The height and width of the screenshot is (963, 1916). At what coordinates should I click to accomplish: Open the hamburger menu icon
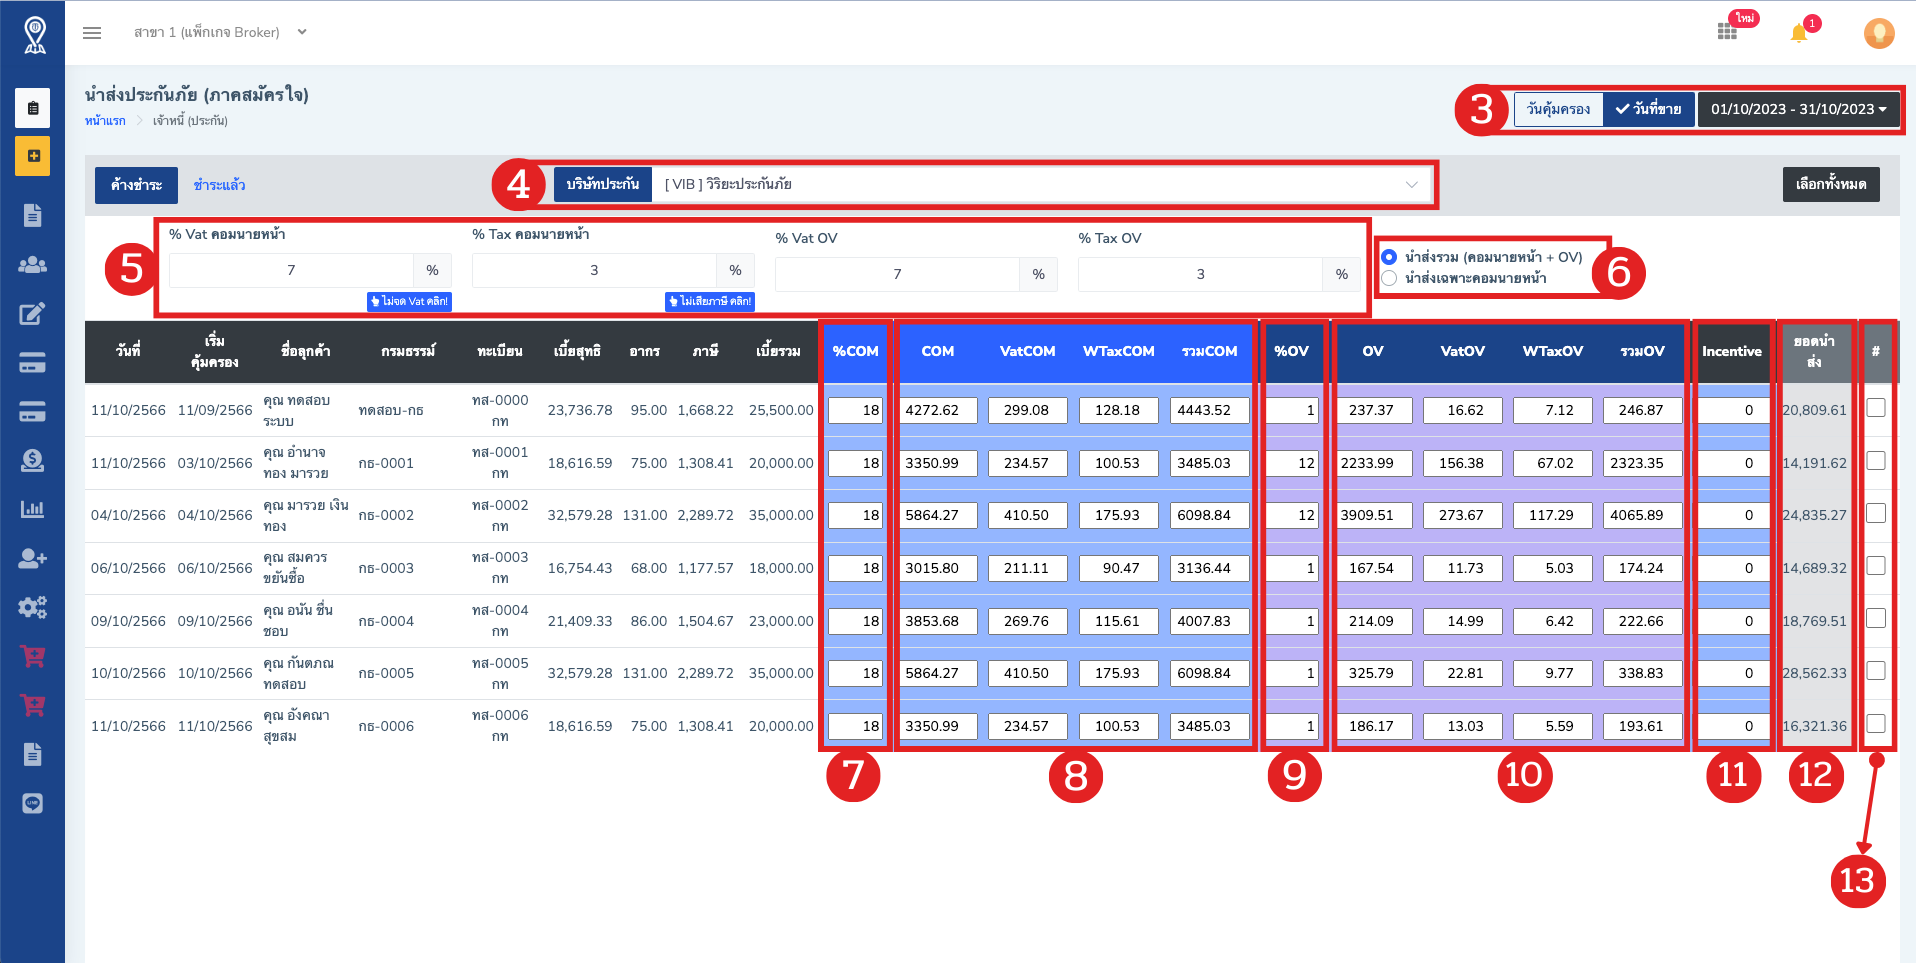point(92,33)
